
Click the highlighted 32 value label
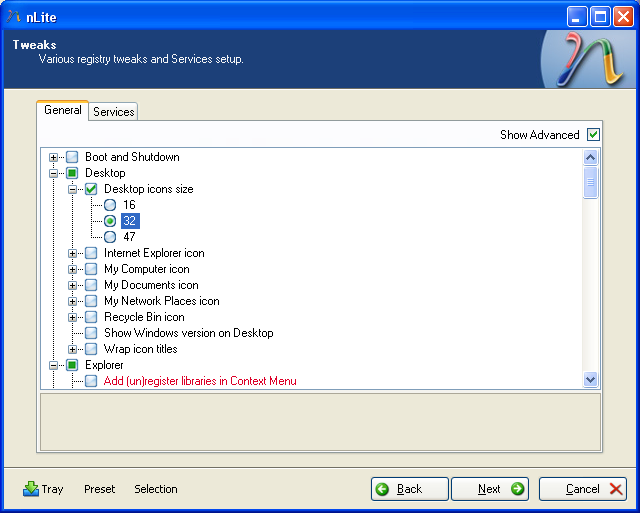point(130,221)
